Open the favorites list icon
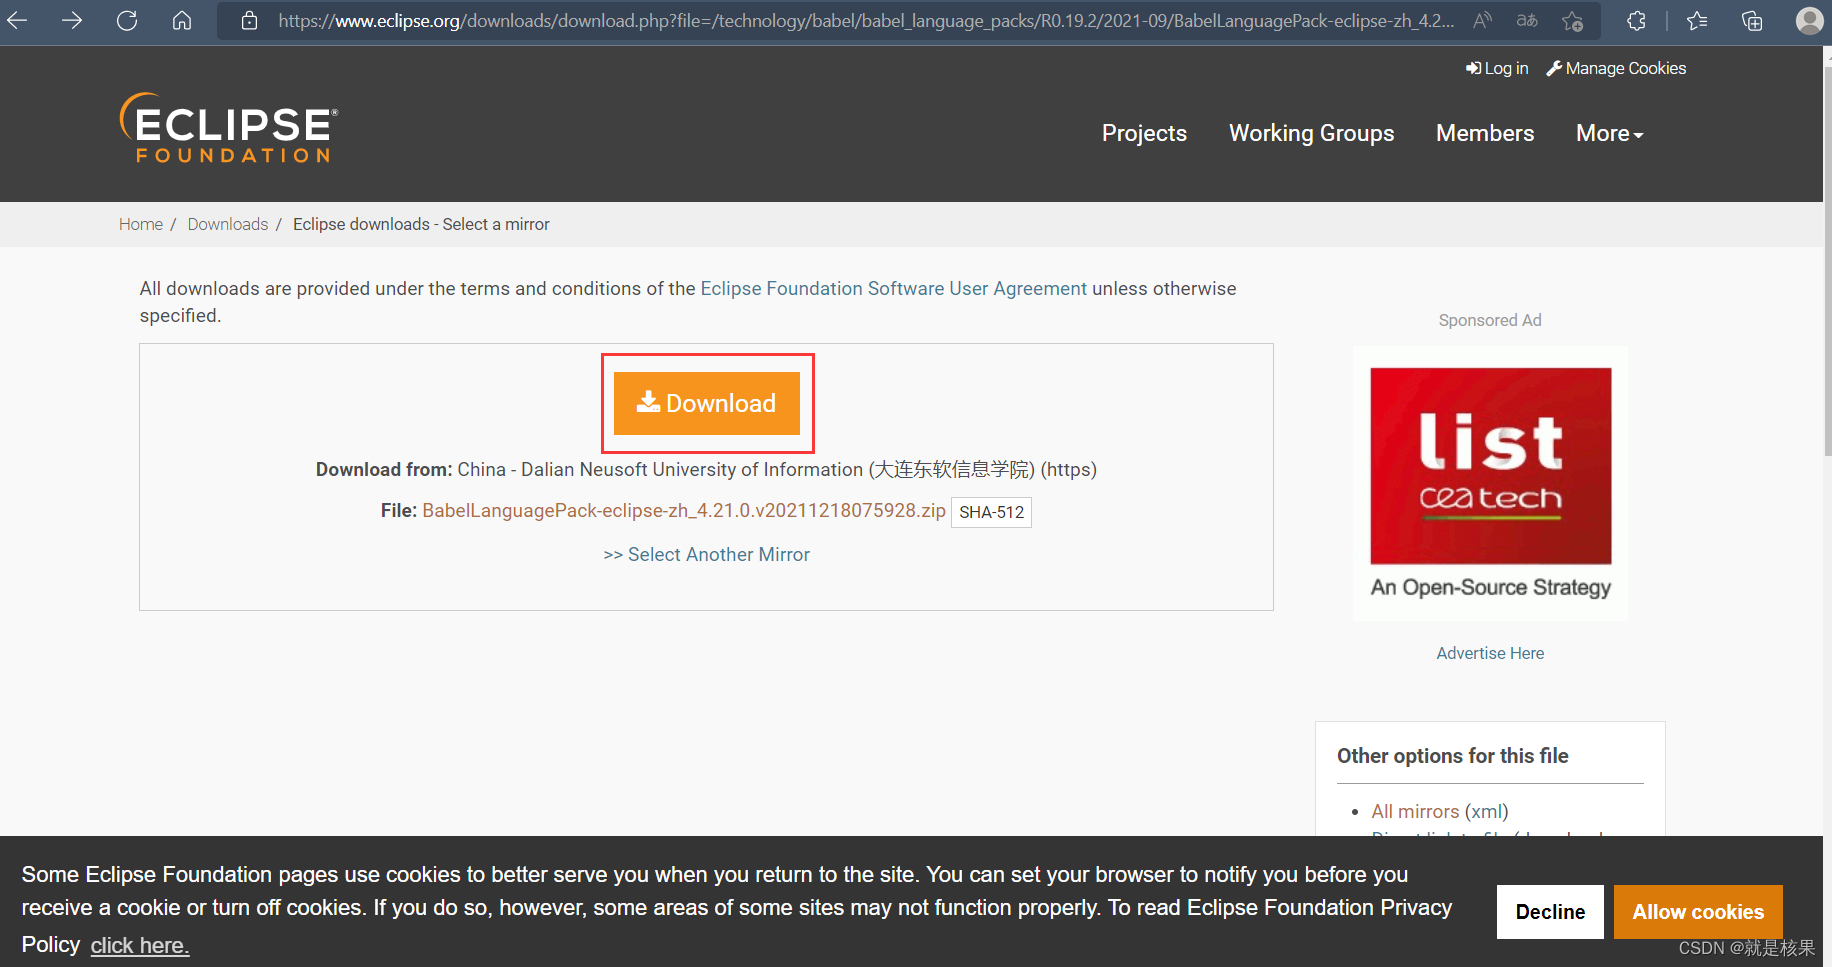This screenshot has height=967, width=1832. (x=1697, y=20)
